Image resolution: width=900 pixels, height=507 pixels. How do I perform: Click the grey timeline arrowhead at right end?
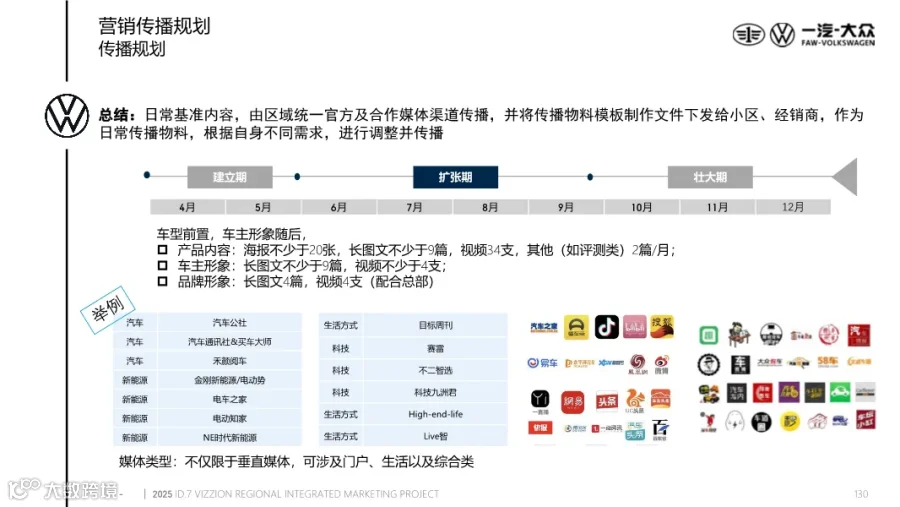coord(845,177)
